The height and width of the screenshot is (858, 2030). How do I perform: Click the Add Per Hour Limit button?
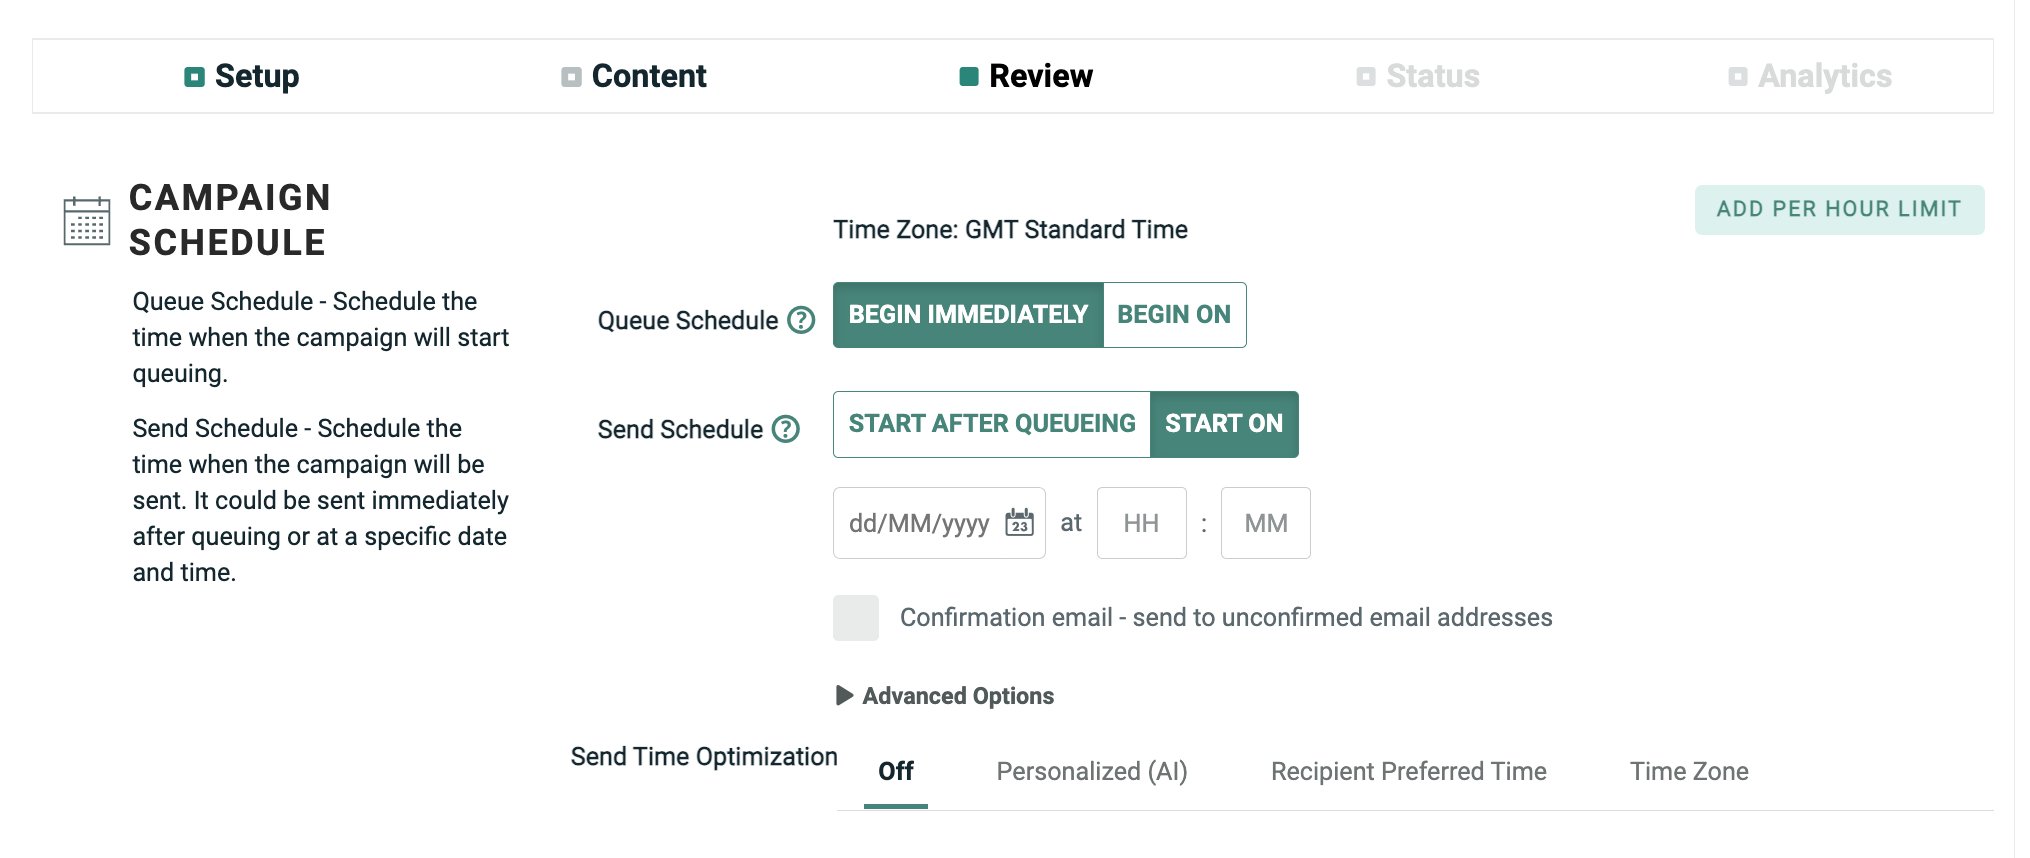tap(1838, 210)
